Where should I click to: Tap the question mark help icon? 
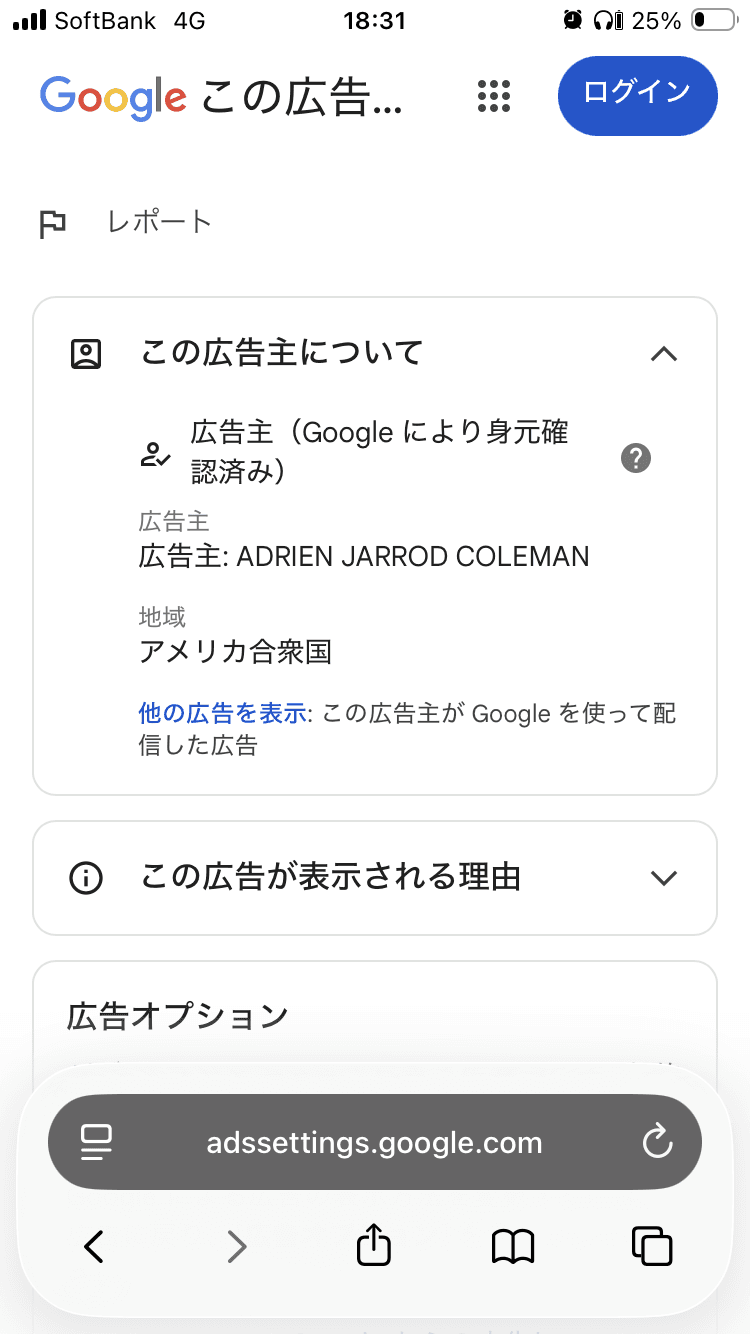(x=636, y=459)
